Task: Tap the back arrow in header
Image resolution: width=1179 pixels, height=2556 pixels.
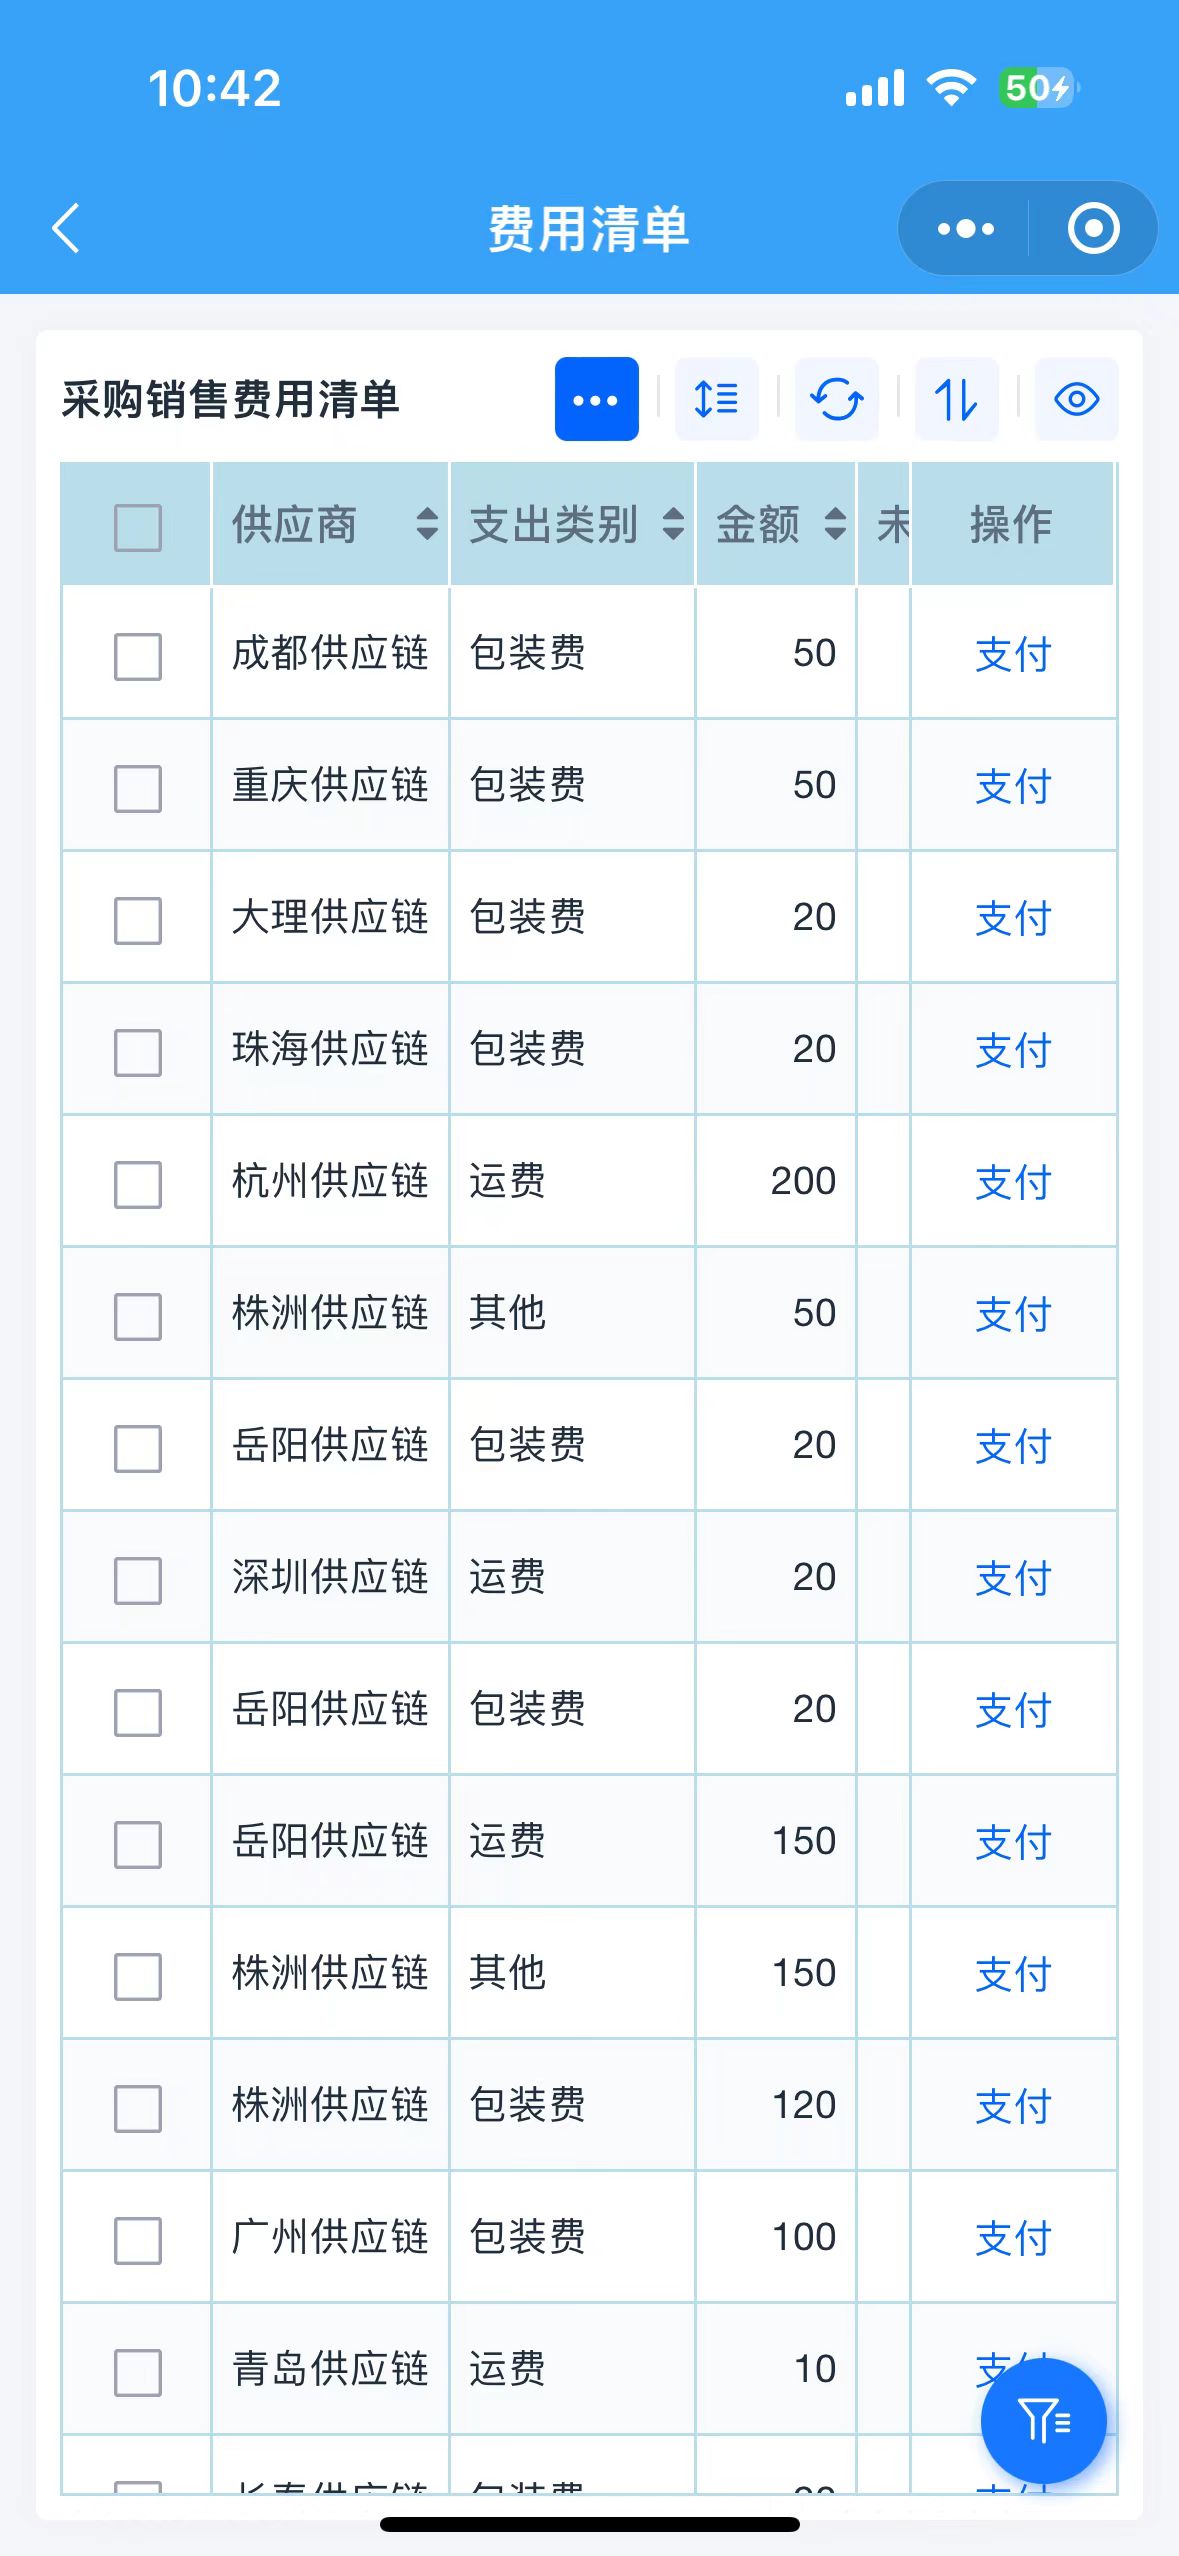Action: click(x=66, y=228)
